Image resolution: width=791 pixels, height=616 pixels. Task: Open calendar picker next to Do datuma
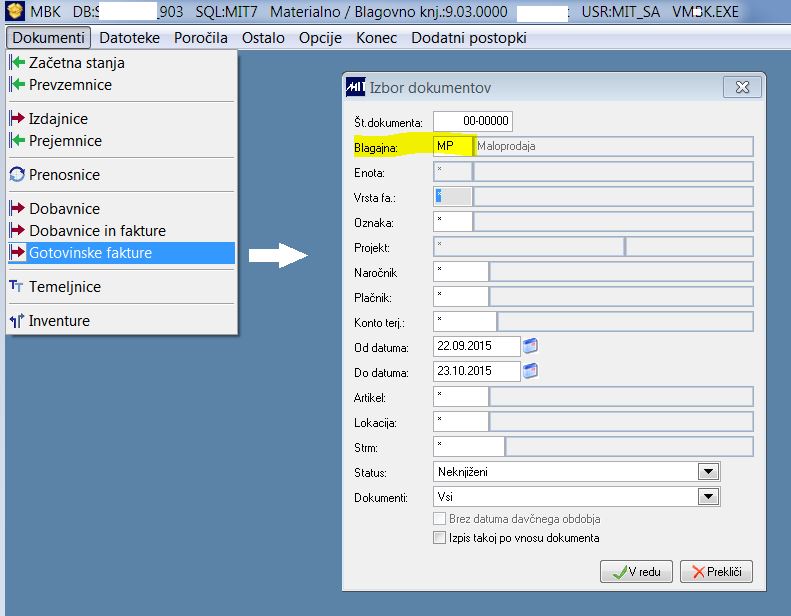[x=530, y=371]
